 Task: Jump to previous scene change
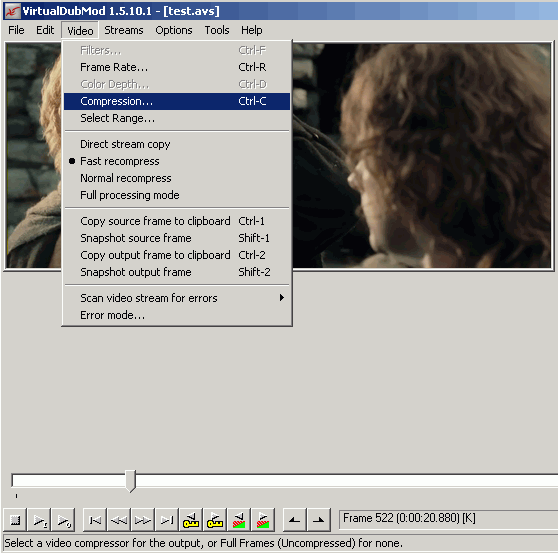point(239,520)
